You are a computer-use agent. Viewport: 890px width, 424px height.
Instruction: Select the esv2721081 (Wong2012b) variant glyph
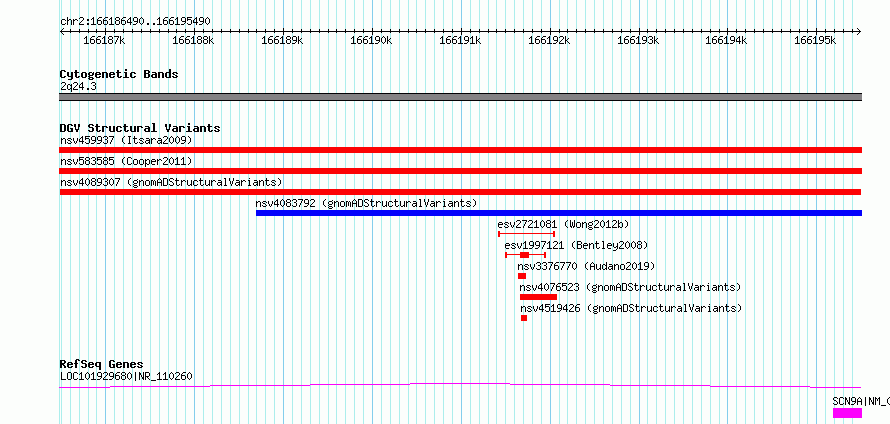coord(527,234)
